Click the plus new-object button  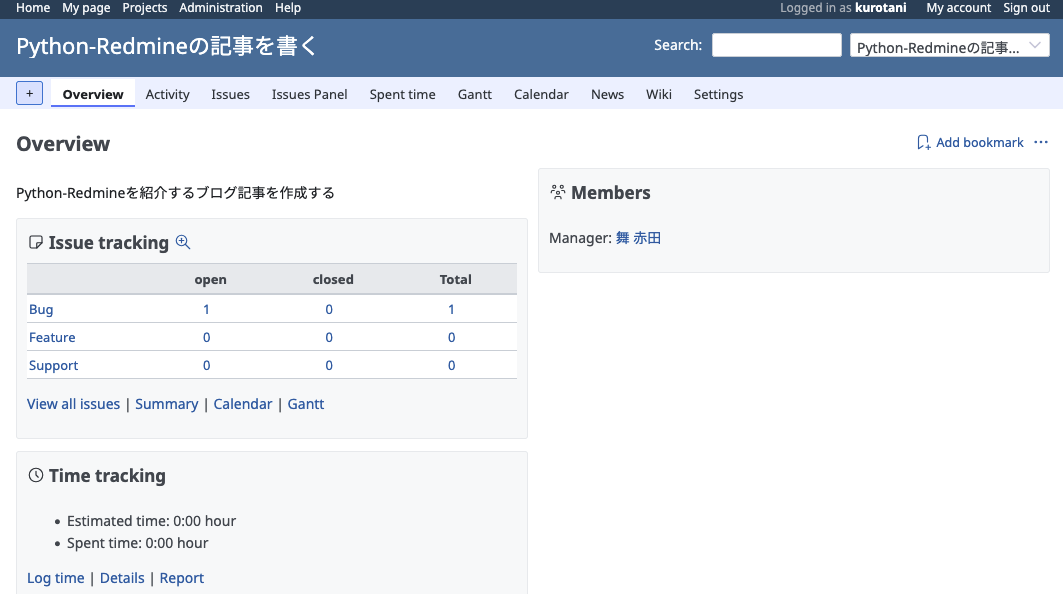click(x=29, y=94)
